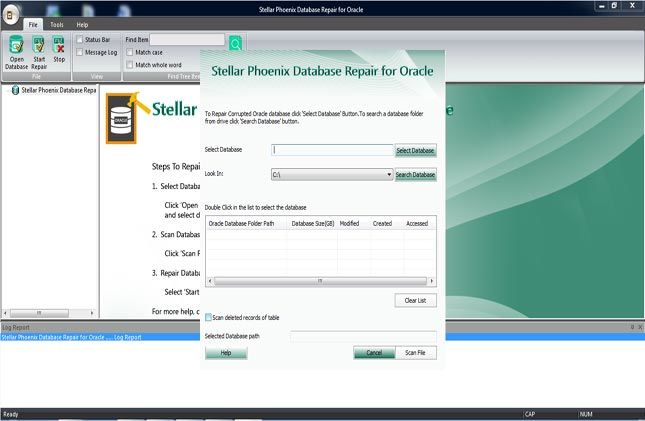Click Database Size(GB) column header
645x421 pixels.
313,223
